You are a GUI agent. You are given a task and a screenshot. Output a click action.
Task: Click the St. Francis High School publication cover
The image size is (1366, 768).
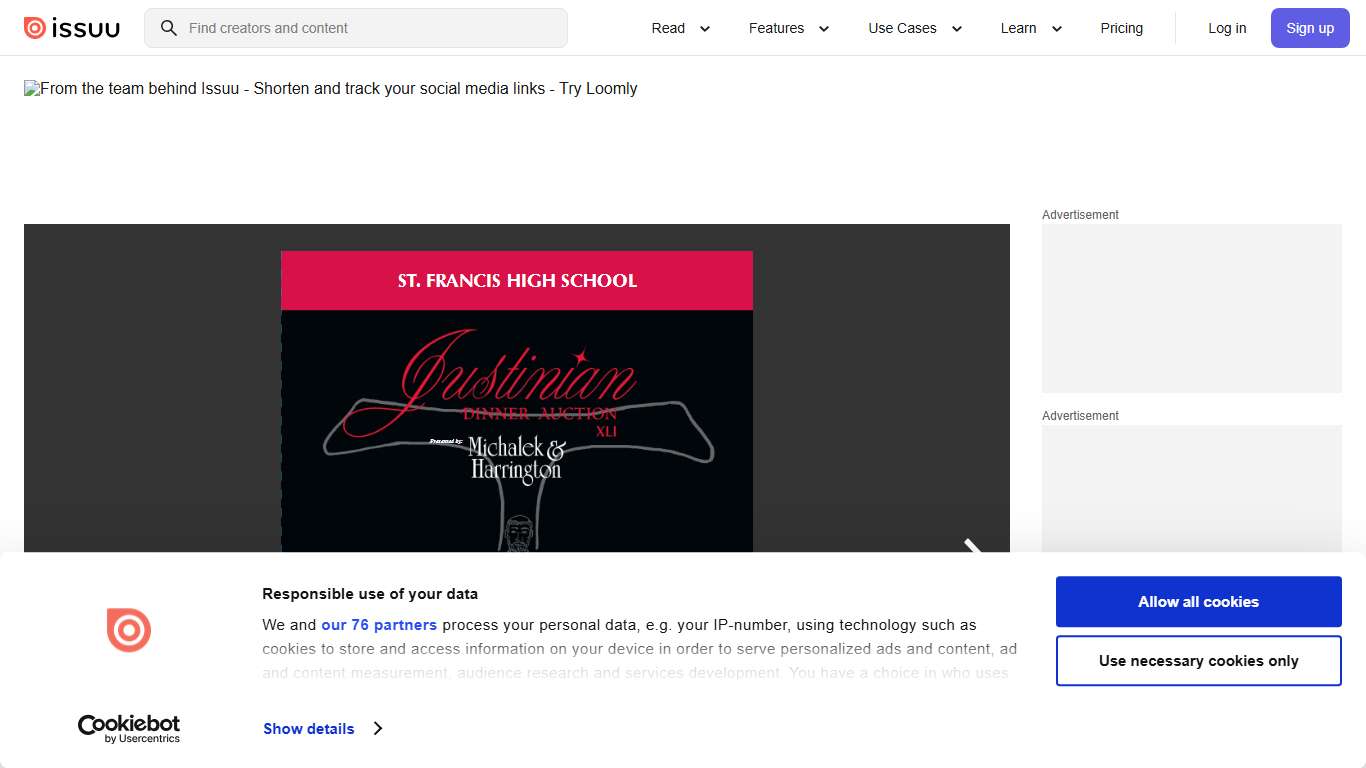516,400
